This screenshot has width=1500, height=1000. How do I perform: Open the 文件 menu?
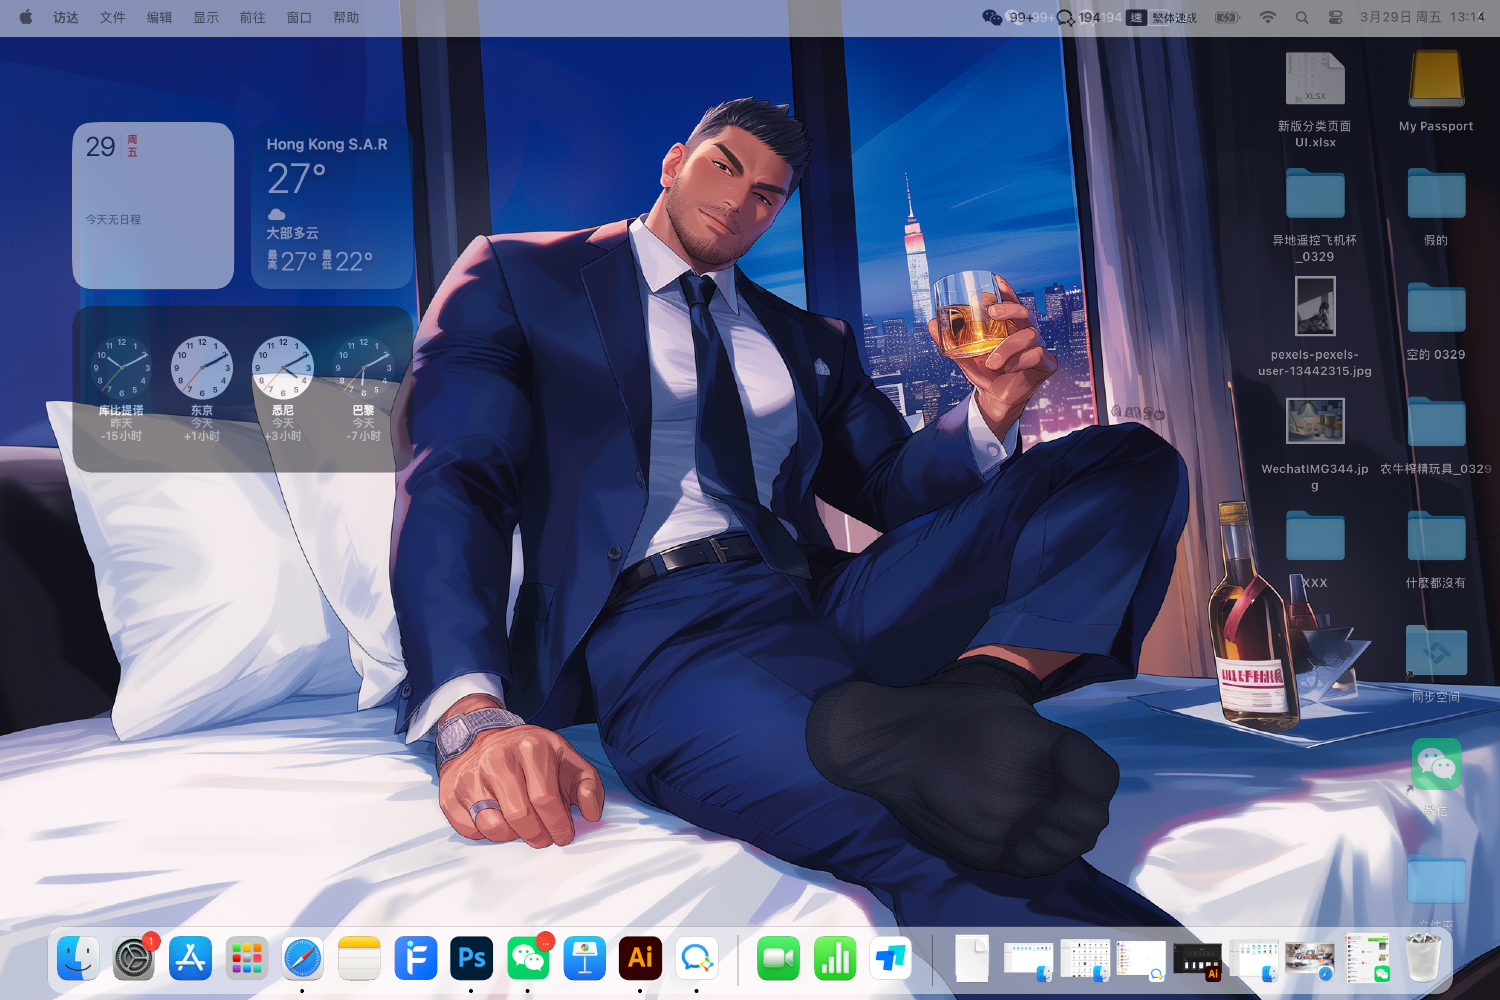click(112, 17)
